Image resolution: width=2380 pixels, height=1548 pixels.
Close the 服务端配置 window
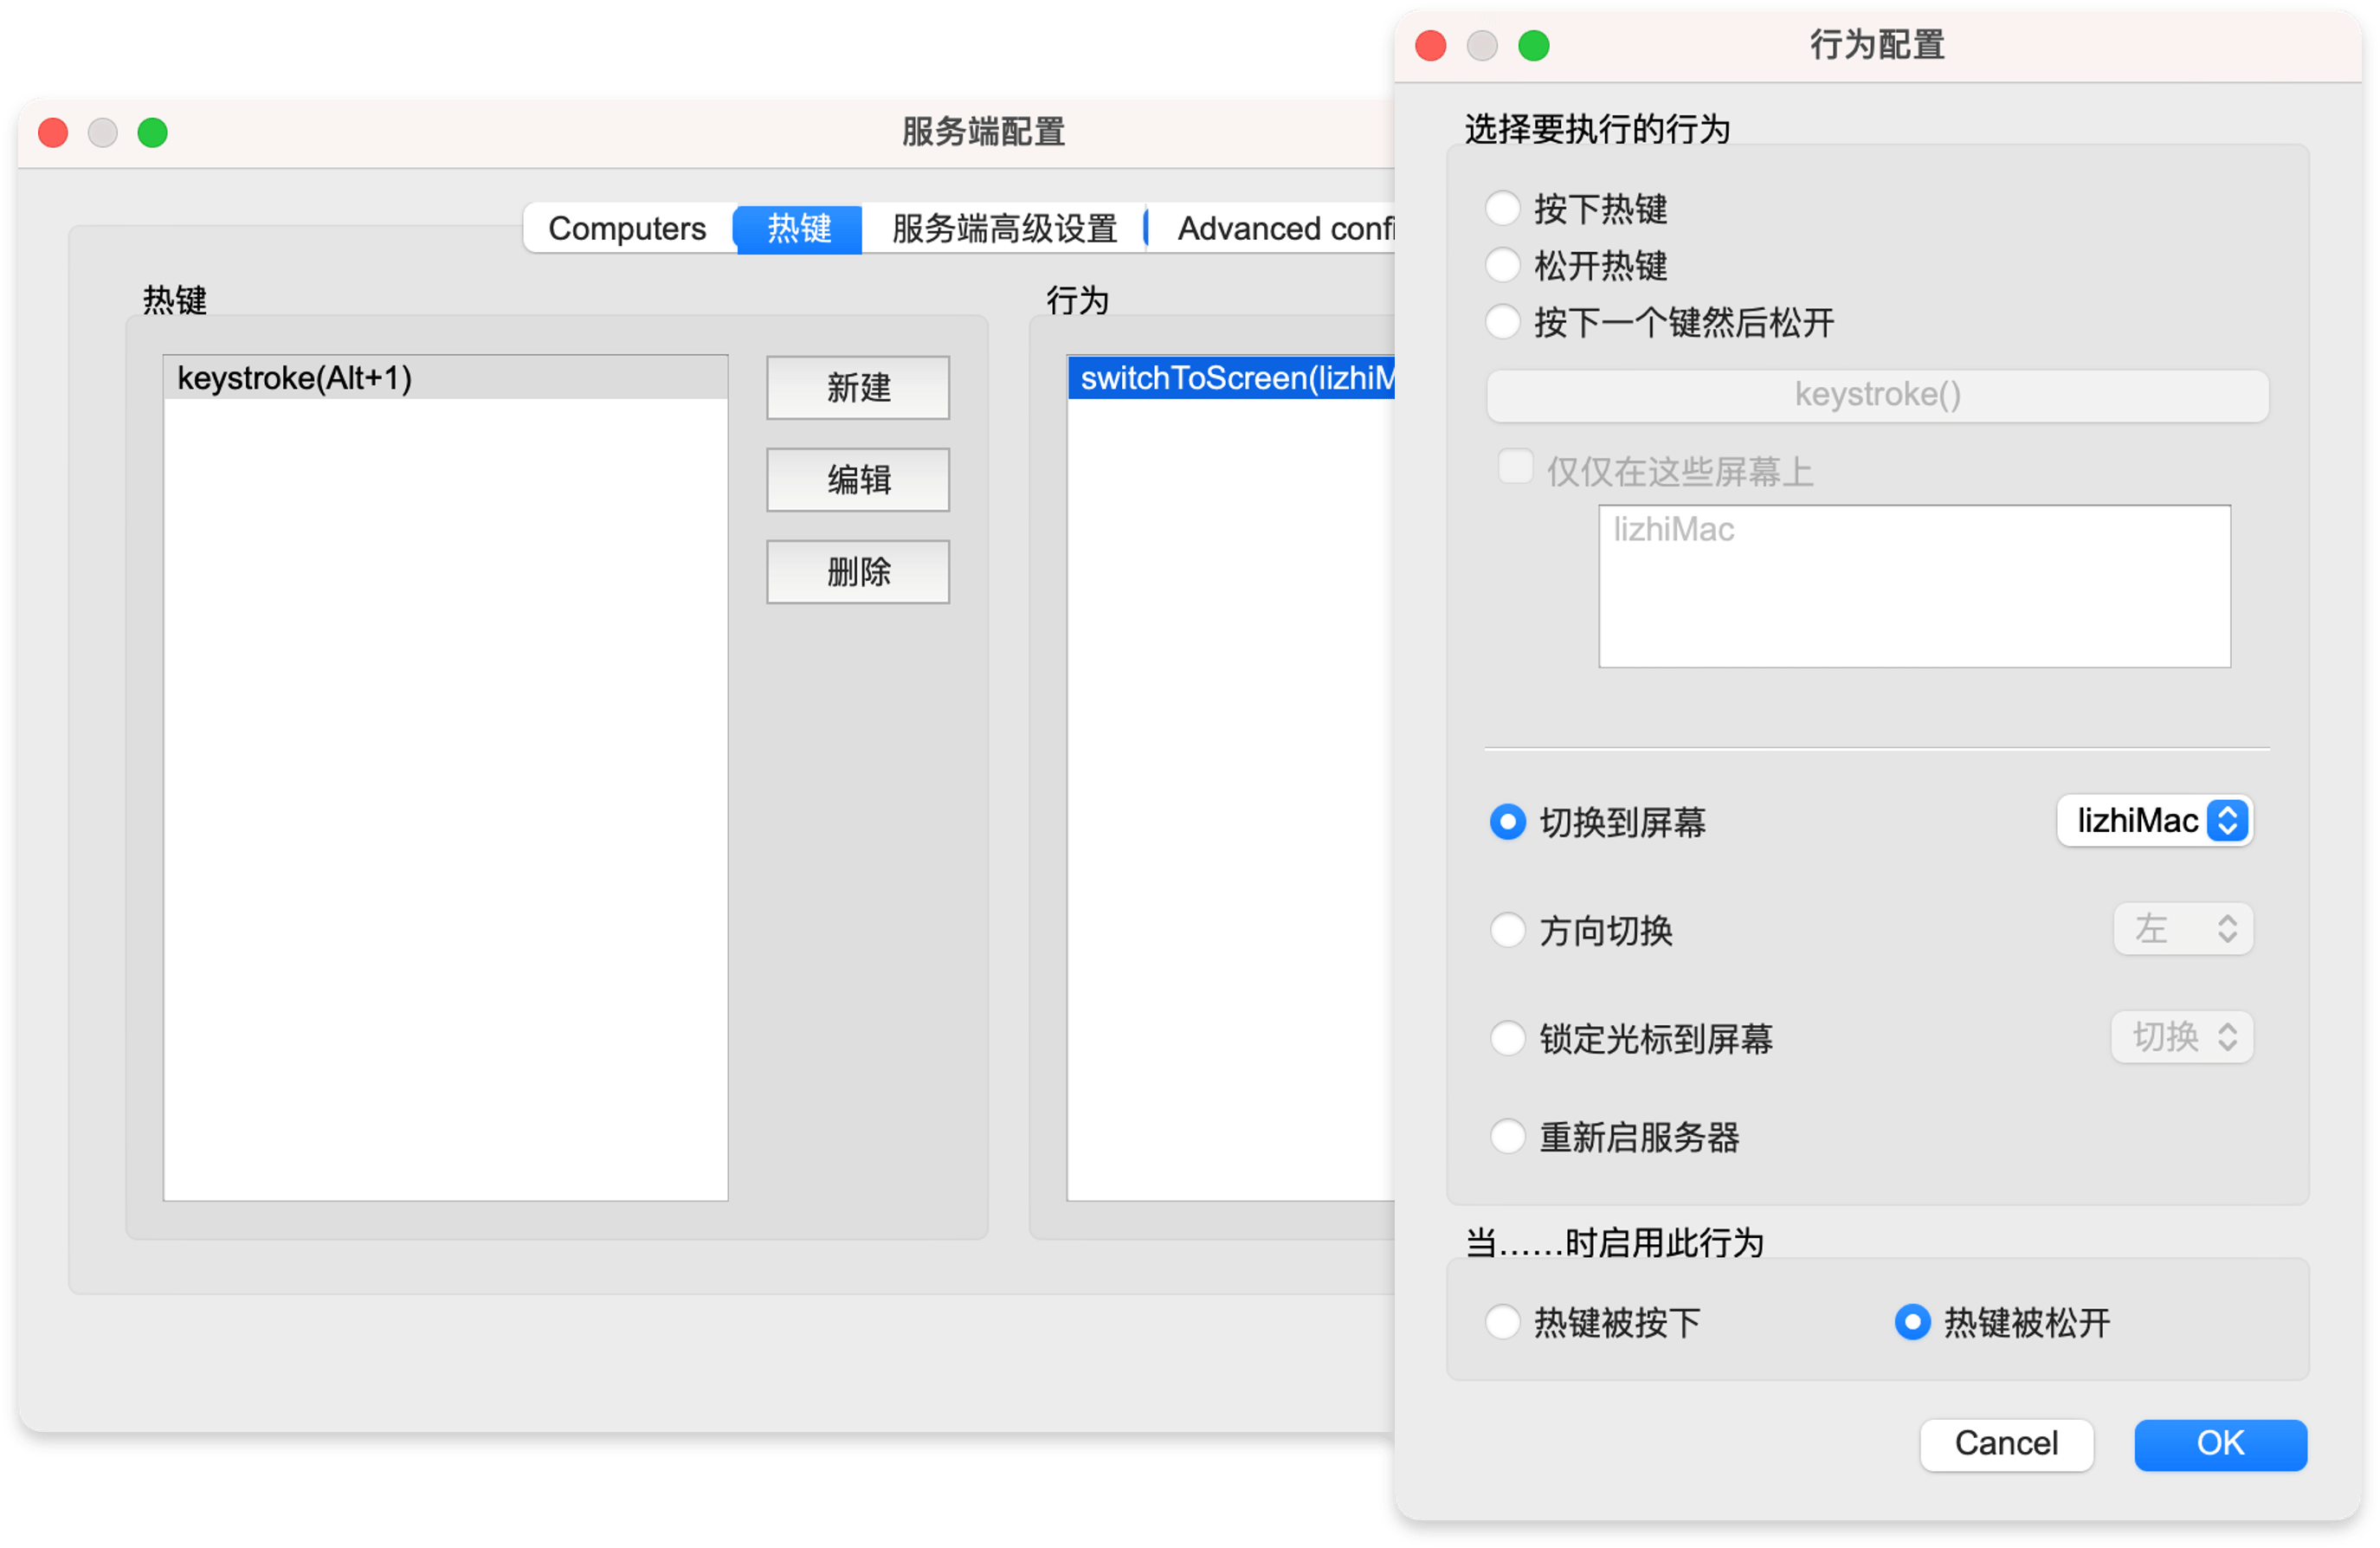(53, 132)
